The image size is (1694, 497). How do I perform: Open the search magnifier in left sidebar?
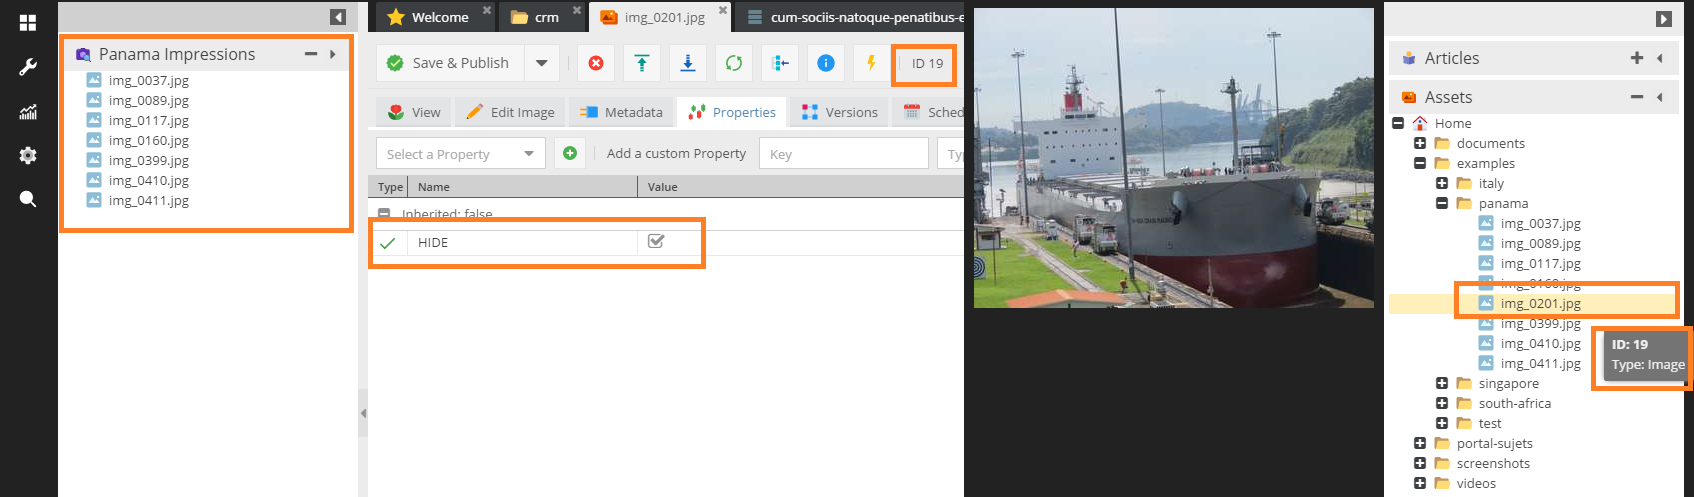pos(28,199)
